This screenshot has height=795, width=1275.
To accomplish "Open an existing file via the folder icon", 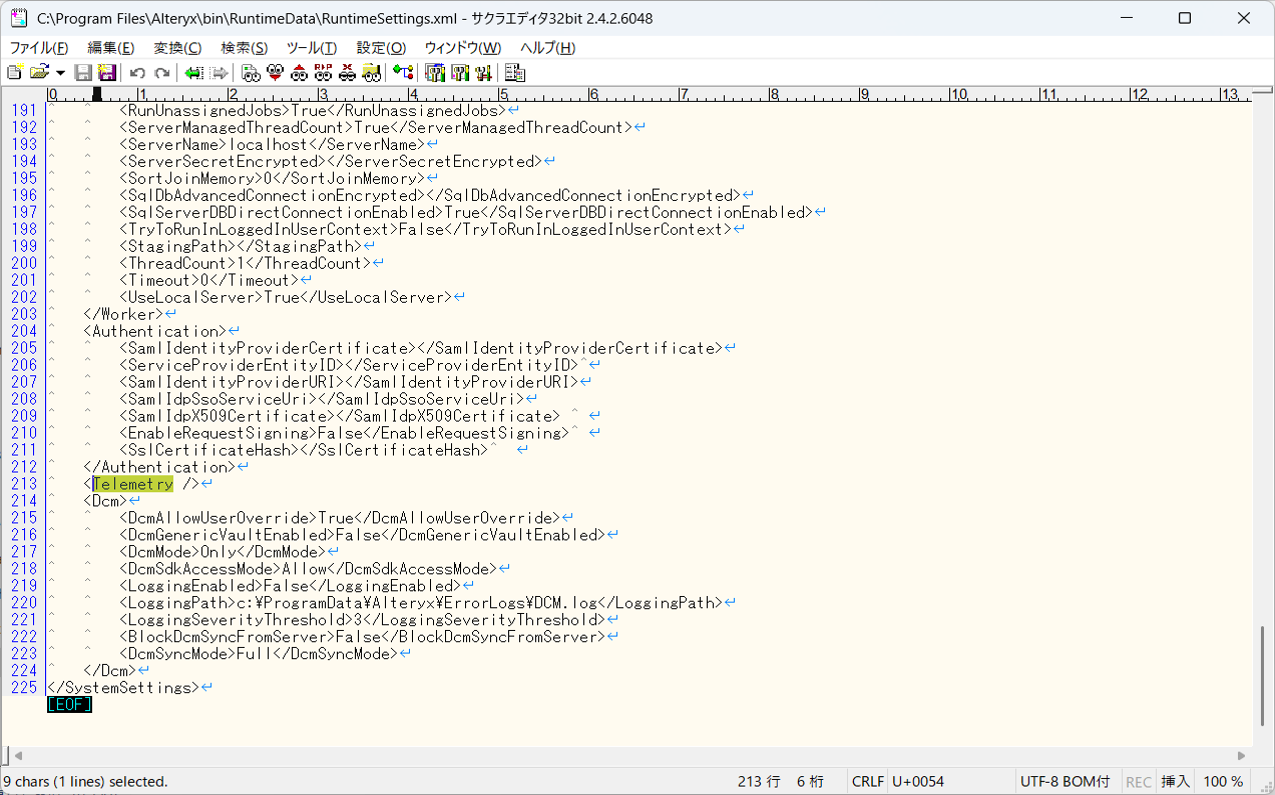I will (x=39, y=72).
